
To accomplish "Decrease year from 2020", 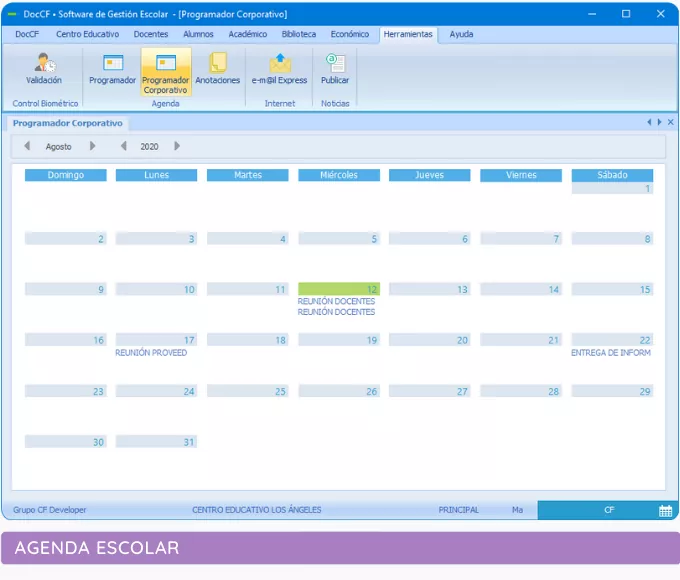I will point(124,146).
